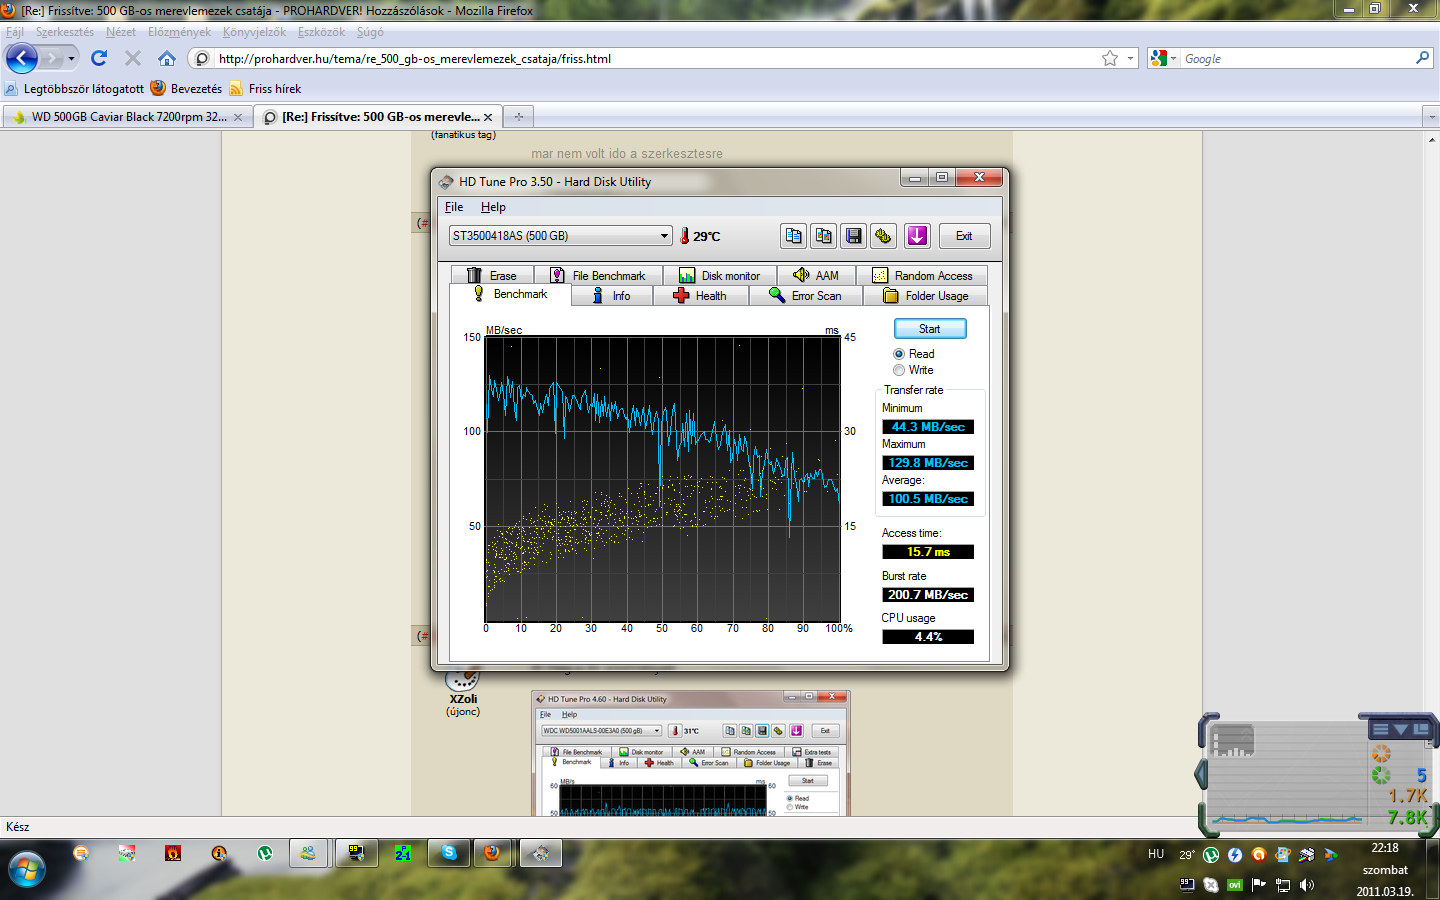Screen dimensions: 1440x900
Task: Open uTorrent from taskbar quick launch
Action: tap(265, 853)
